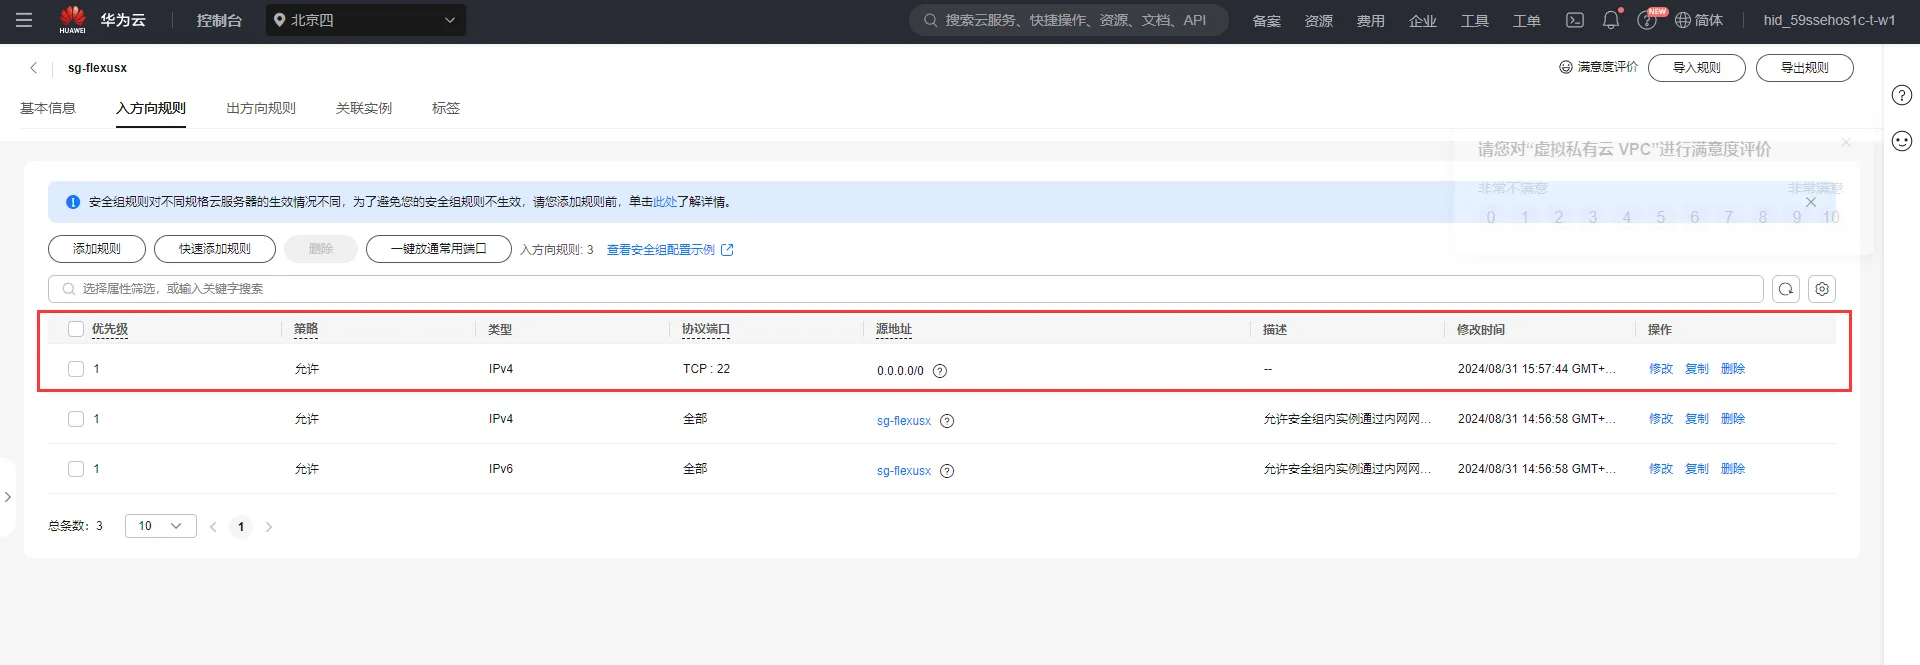Viewport: 1920px width, 665px height.
Task: Show help tooltip for source 0.0.0.0/0
Action: pyautogui.click(x=940, y=371)
